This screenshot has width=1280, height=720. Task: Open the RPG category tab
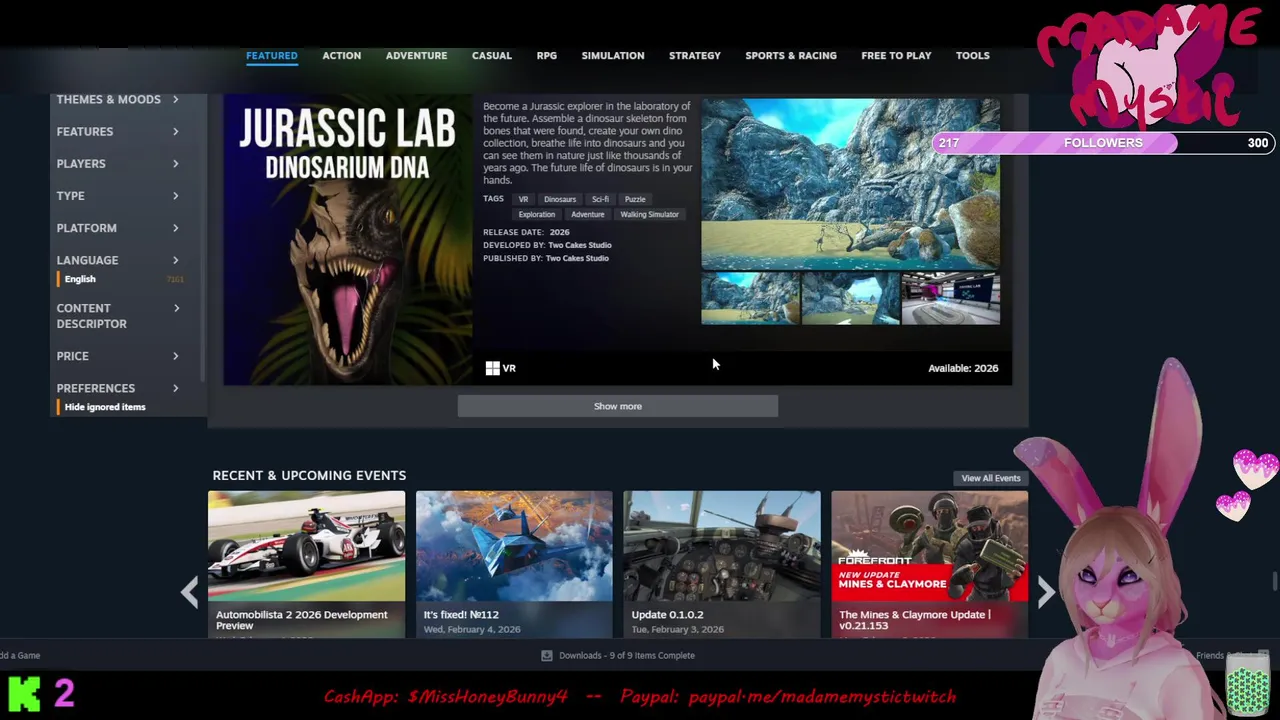[x=546, y=56]
